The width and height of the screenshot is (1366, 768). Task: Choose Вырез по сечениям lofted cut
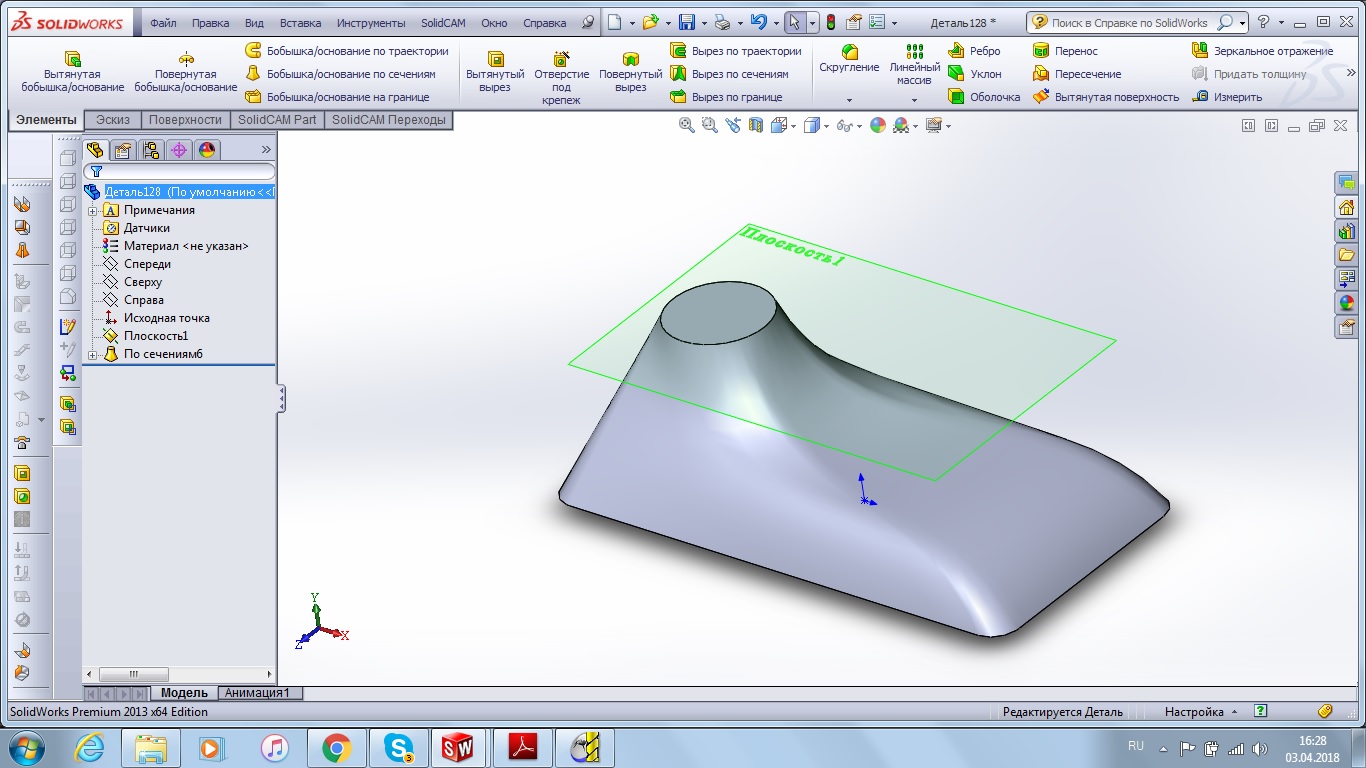730,74
